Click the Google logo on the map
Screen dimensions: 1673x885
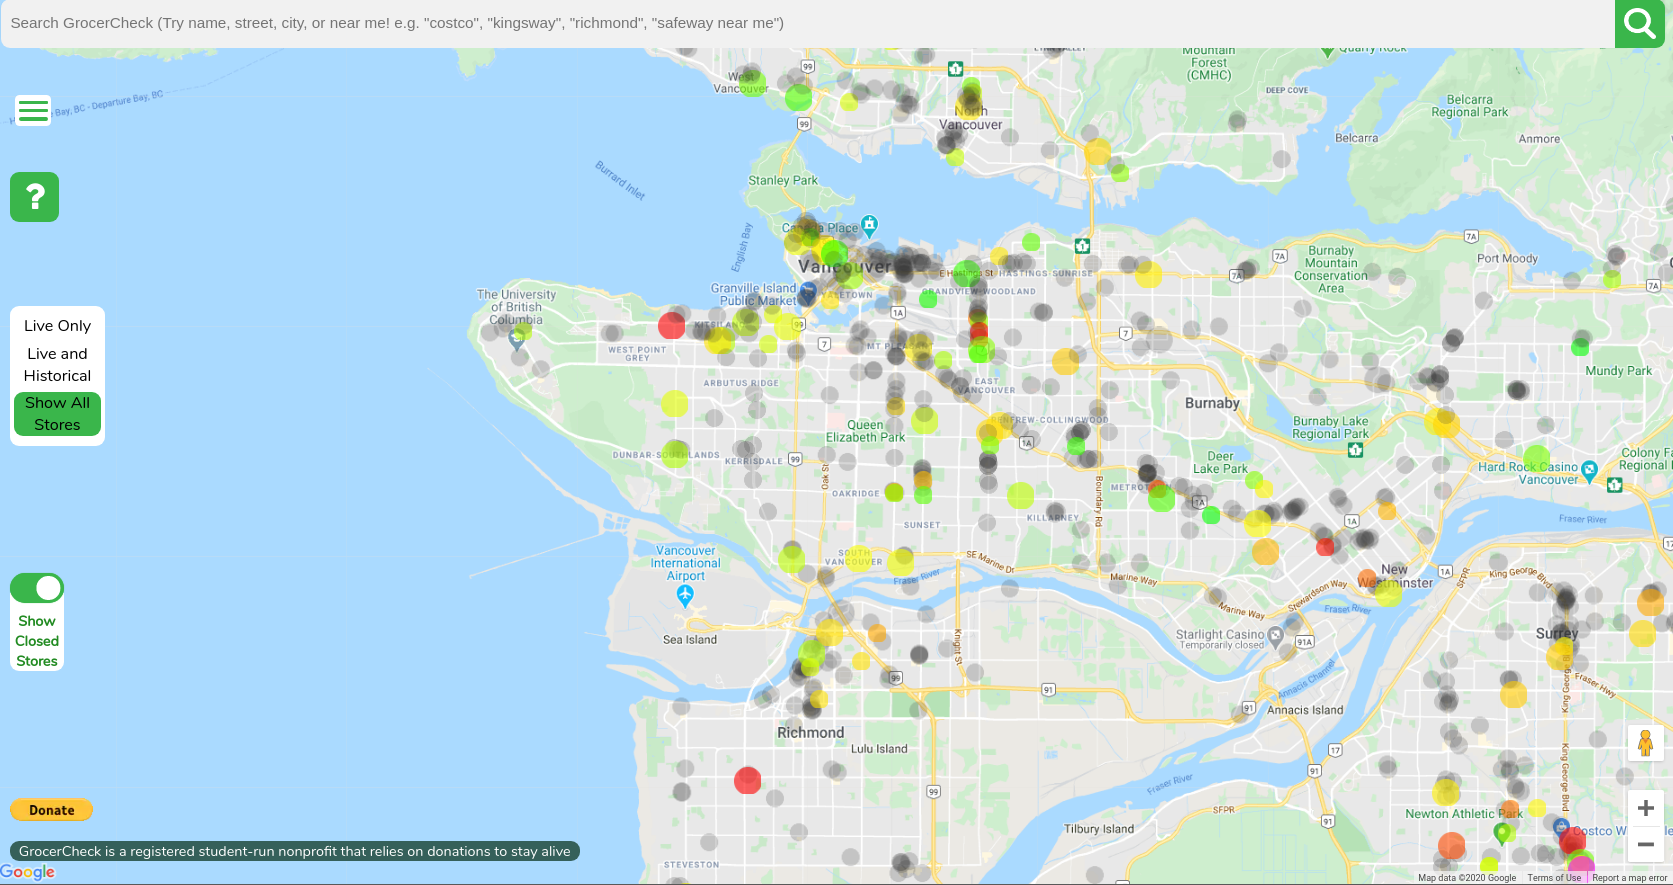coord(28,872)
